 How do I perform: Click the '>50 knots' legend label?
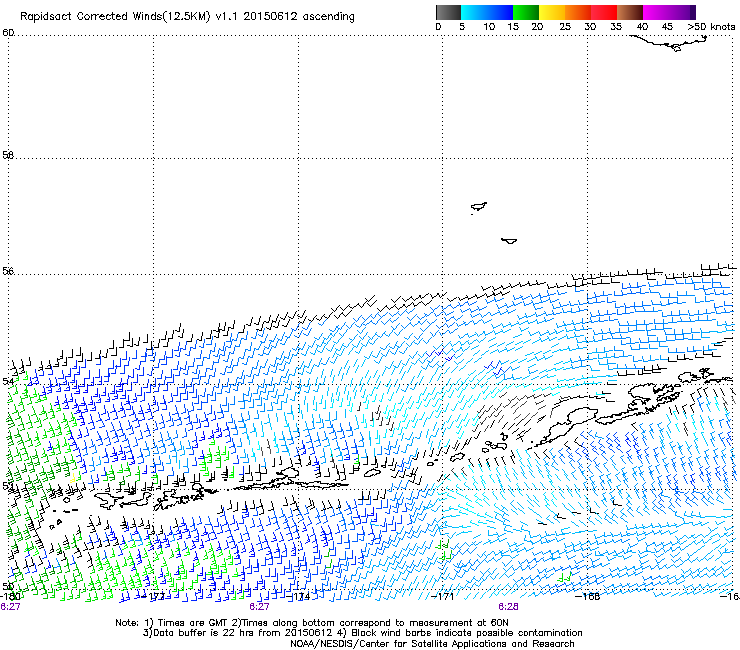point(711,26)
